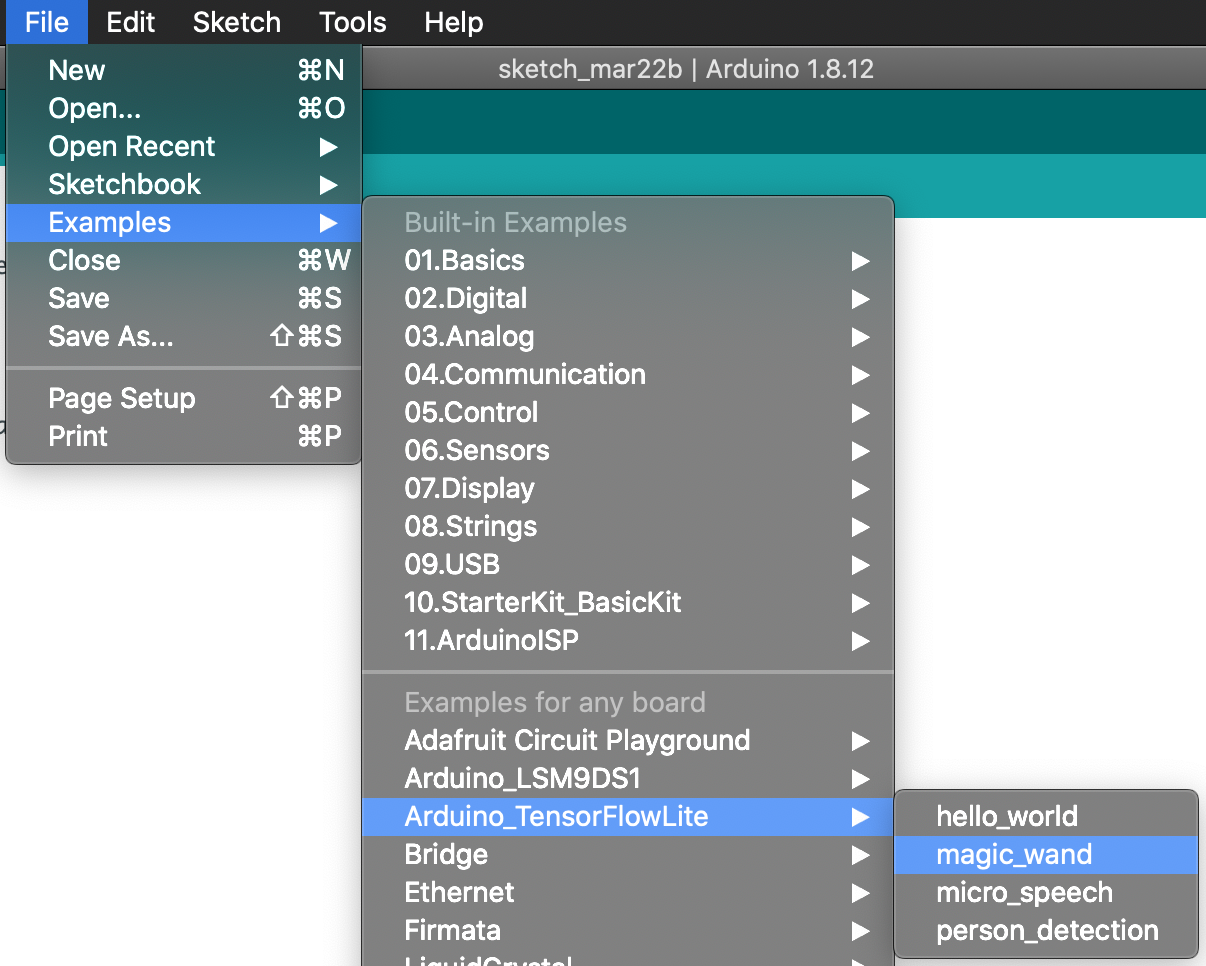This screenshot has width=1206, height=966.
Task: Expand the 01.Basics examples submenu
Action: [x=464, y=261]
